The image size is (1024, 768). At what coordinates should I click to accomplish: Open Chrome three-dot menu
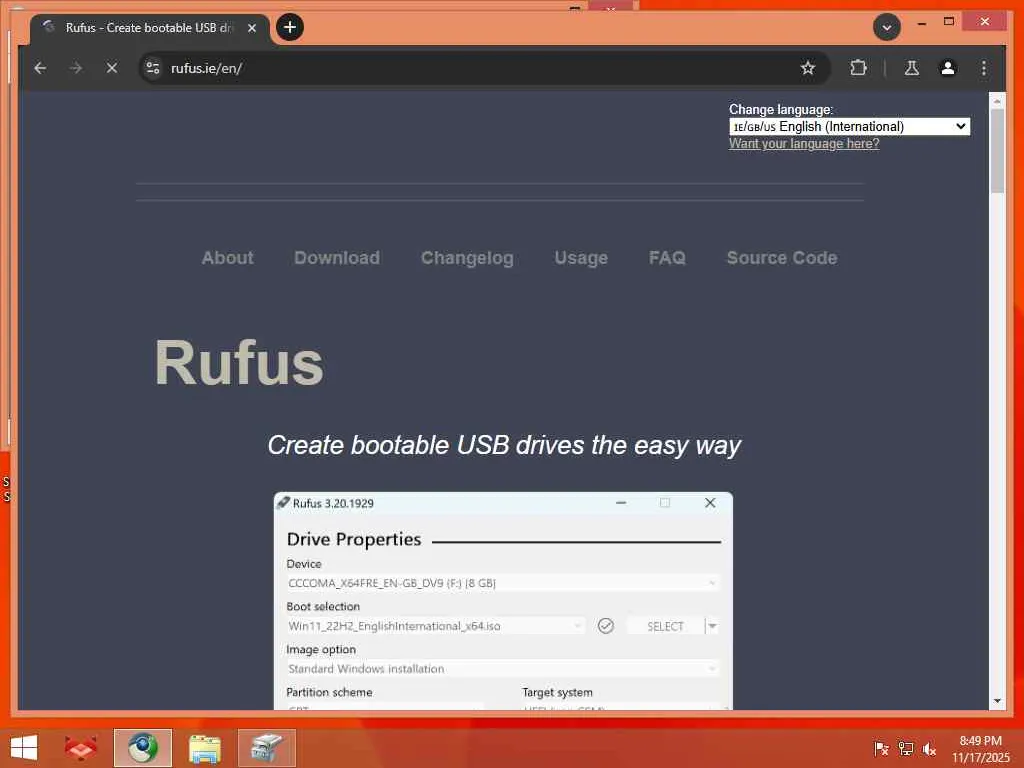(984, 68)
